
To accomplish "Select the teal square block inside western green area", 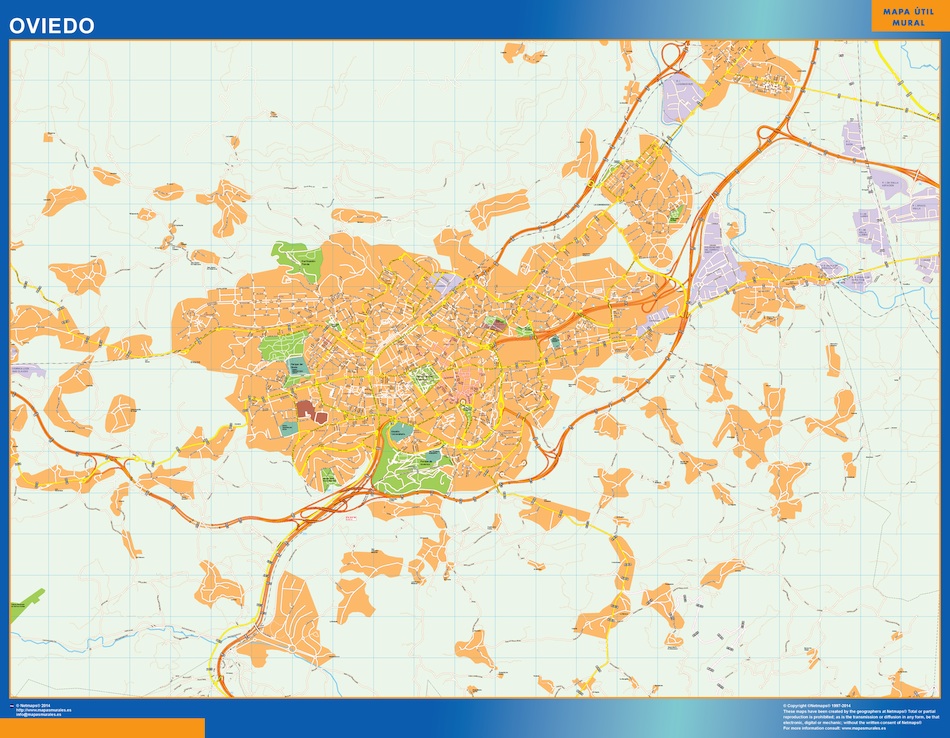I will [296, 367].
